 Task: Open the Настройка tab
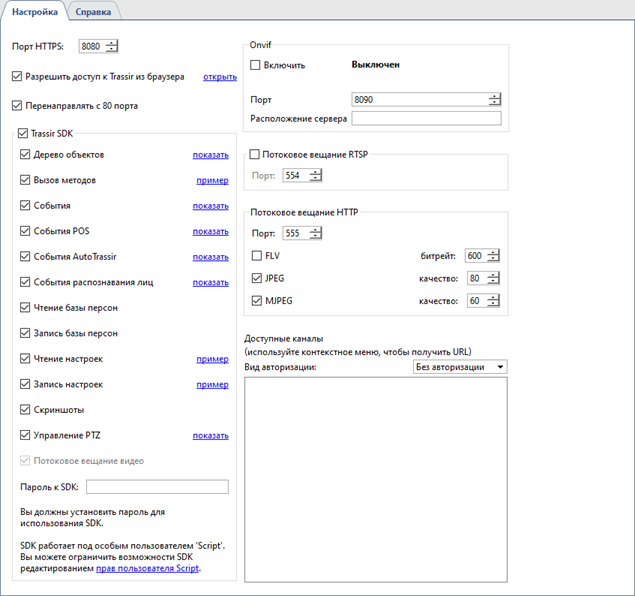point(35,11)
